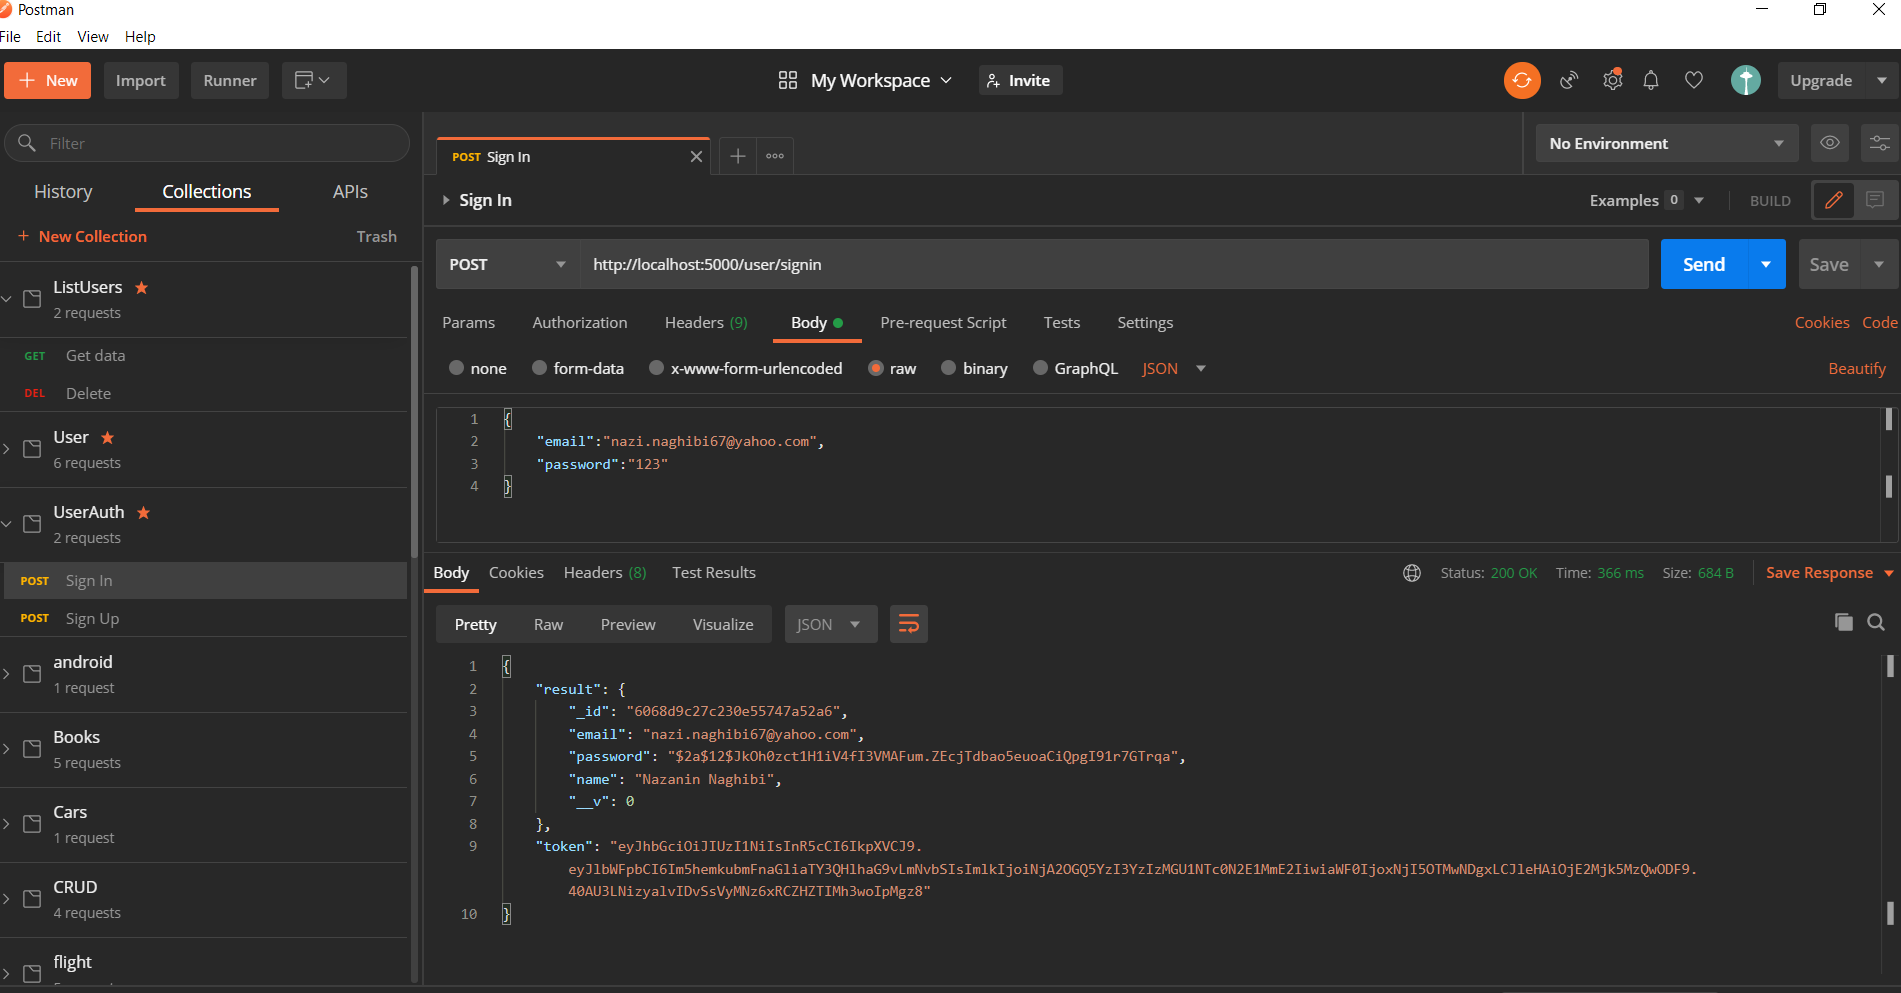Copy the response body using the copy icon
The height and width of the screenshot is (993, 1901).
click(x=1845, y=622)
